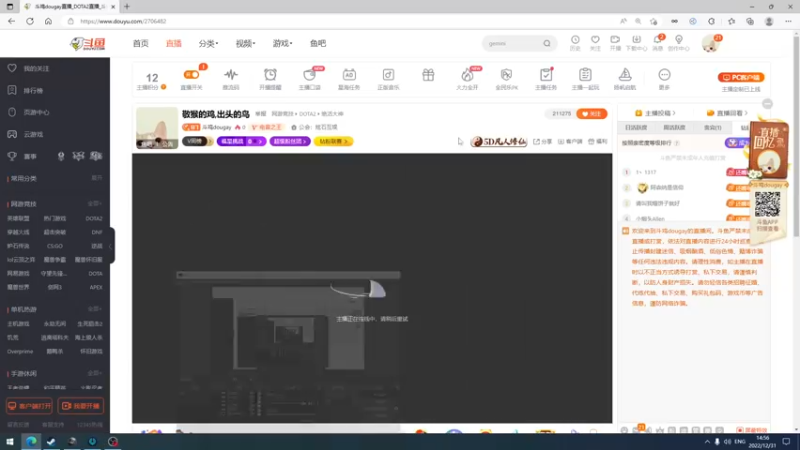Expand the 分类 navigation dropdown

pos(208,43)
